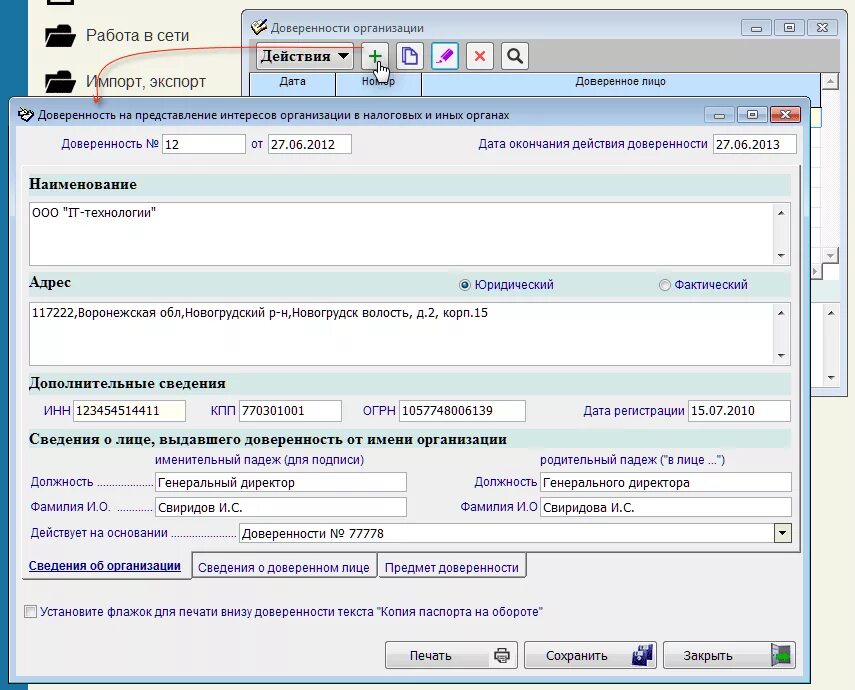Click Наименование scrollbar down arrow
855x690 pixels.
click(781, 255)
